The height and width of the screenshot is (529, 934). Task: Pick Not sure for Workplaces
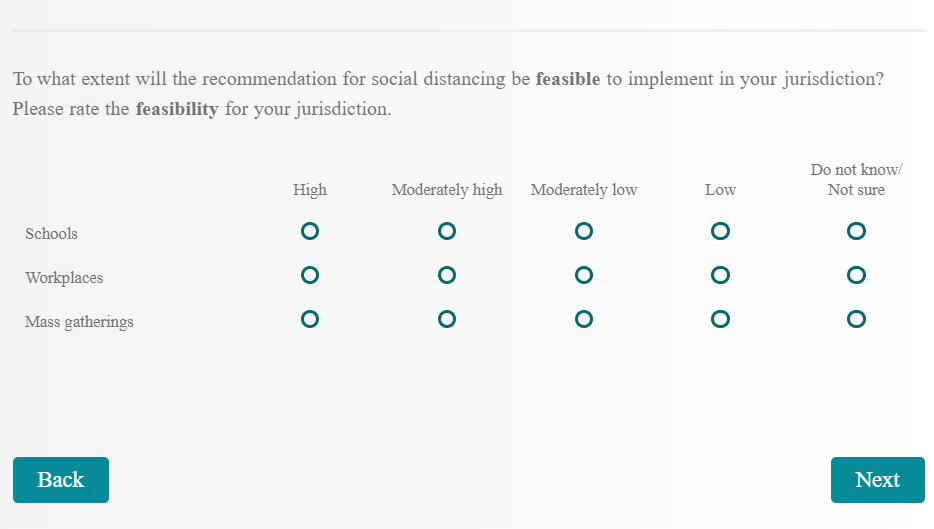[856, 275]
